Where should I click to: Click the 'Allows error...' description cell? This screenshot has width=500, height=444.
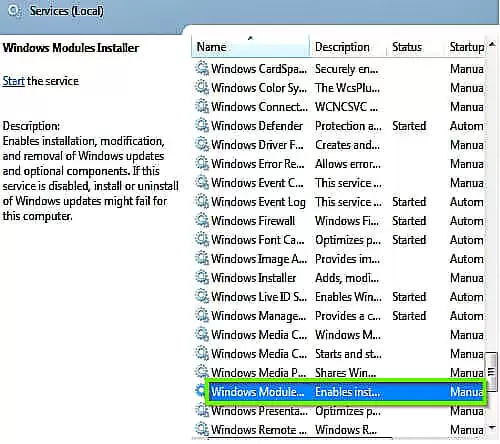pos(348,164)
